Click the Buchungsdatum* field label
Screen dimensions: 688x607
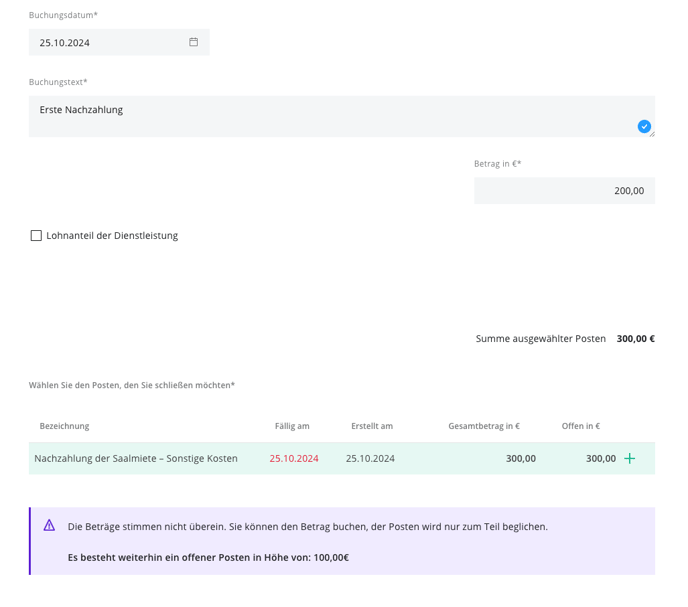point(63,15)
